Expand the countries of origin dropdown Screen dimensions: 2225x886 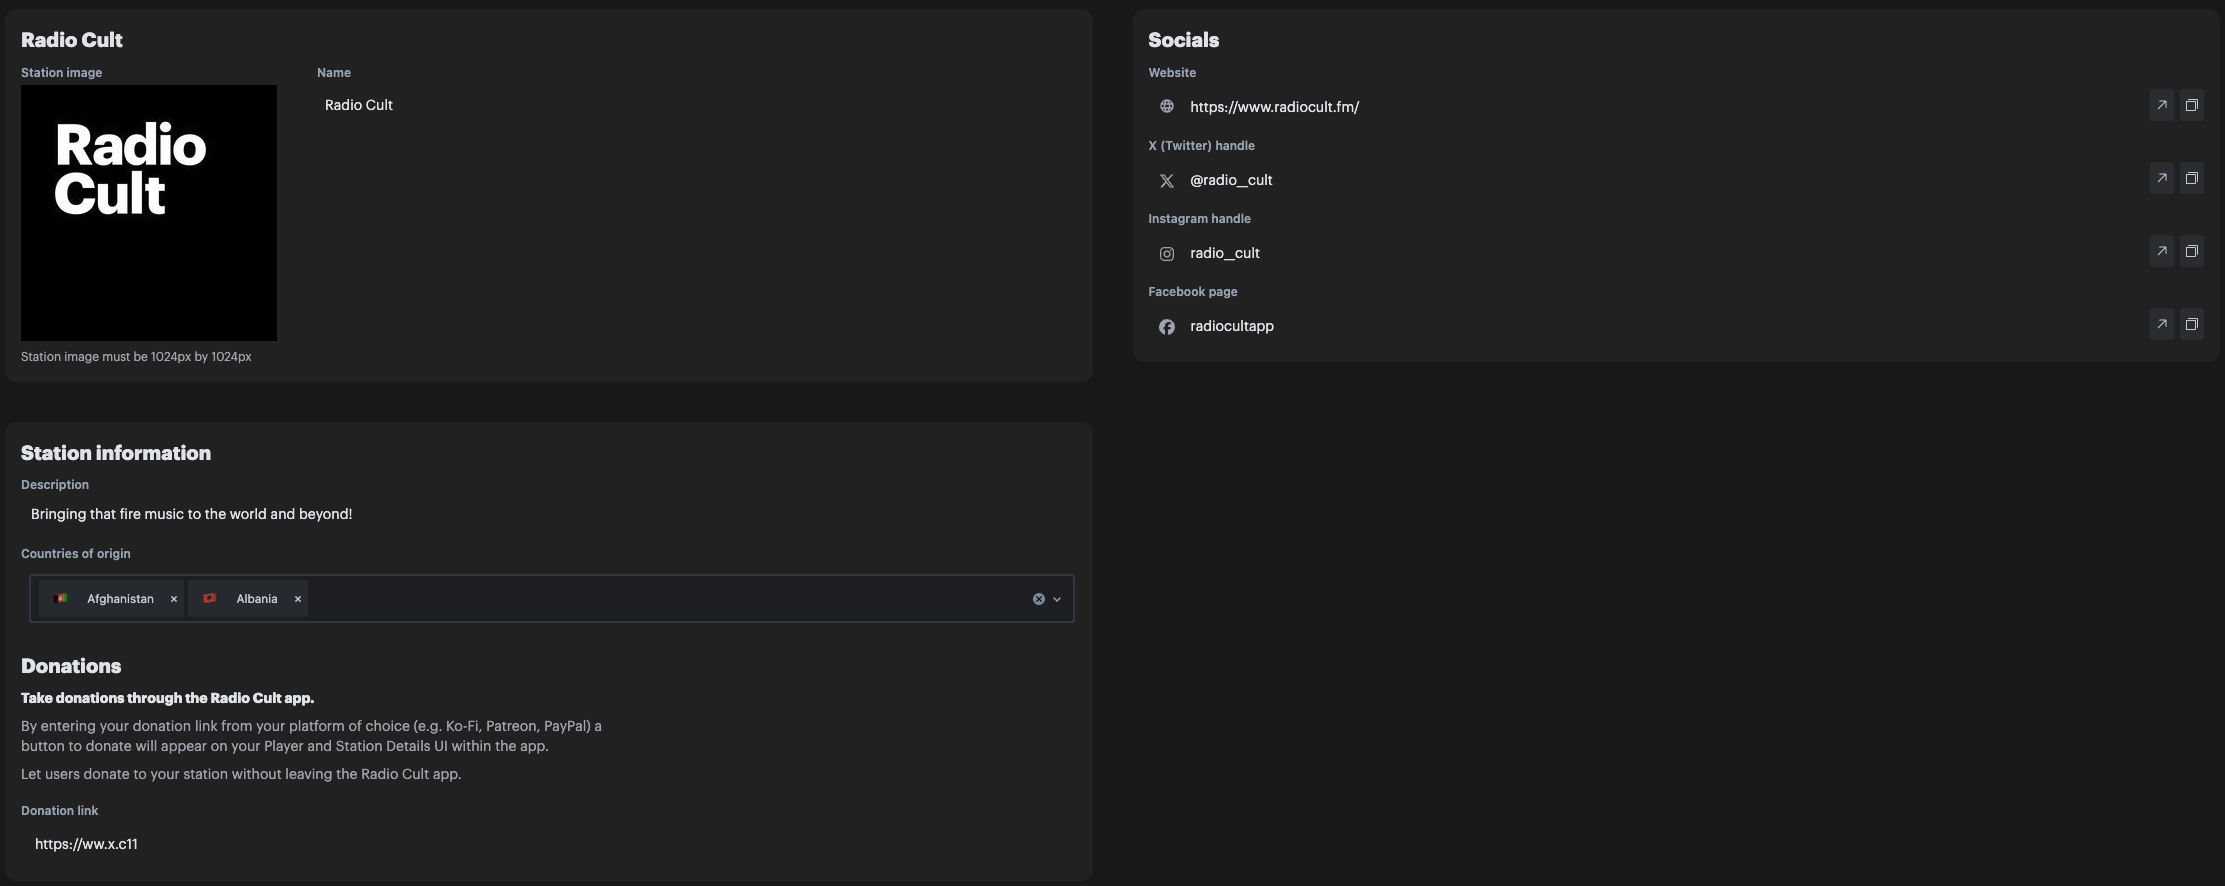pos(1057,599)
